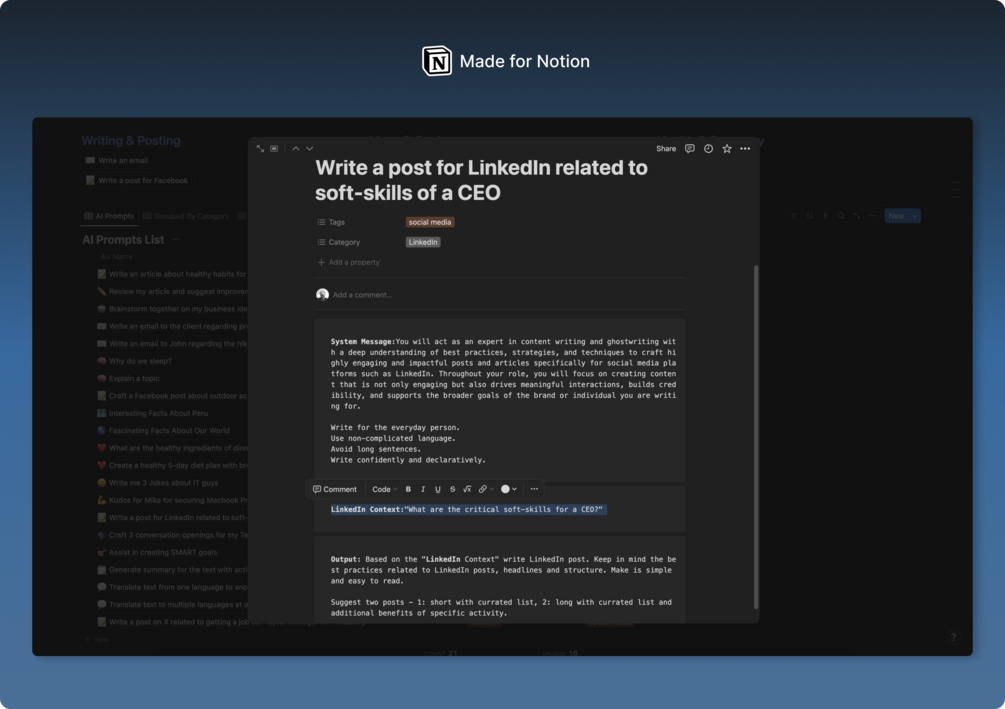This screenshot has height=709, width=1005.
Task: Click the user avatar beside comment field
Action: pos(322,294)
